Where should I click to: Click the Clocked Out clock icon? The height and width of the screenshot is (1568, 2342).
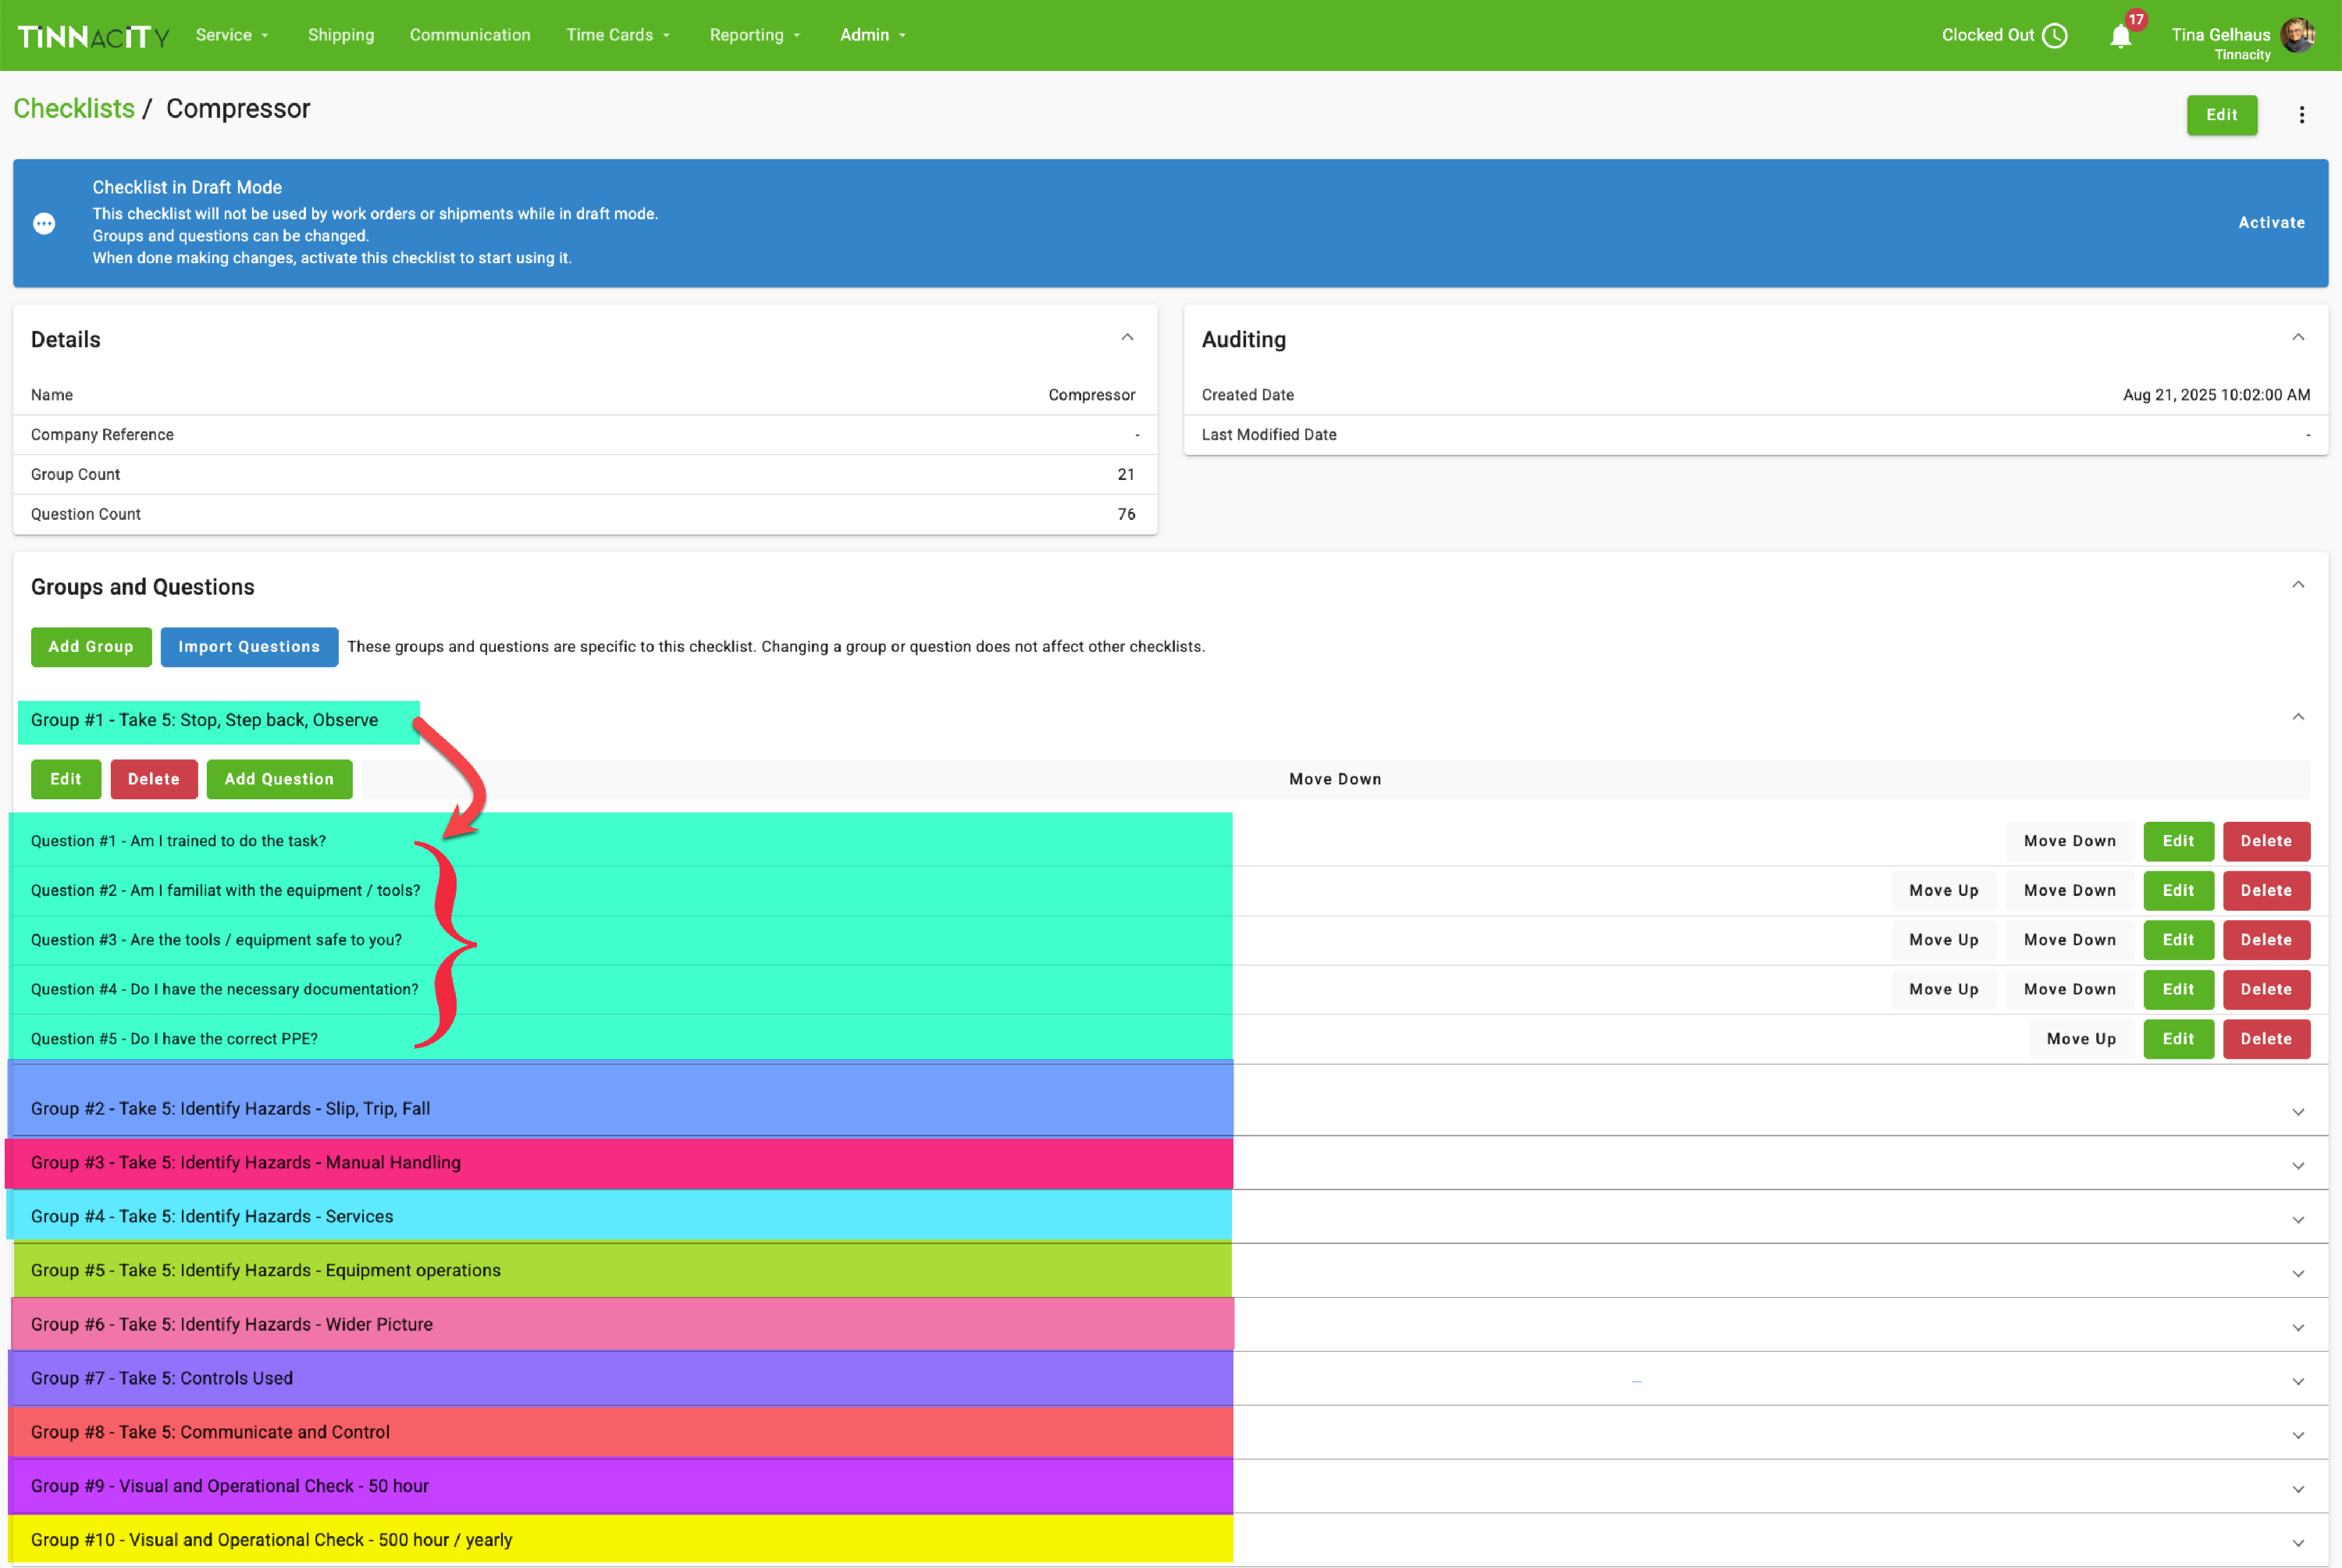coord(2055,35)
